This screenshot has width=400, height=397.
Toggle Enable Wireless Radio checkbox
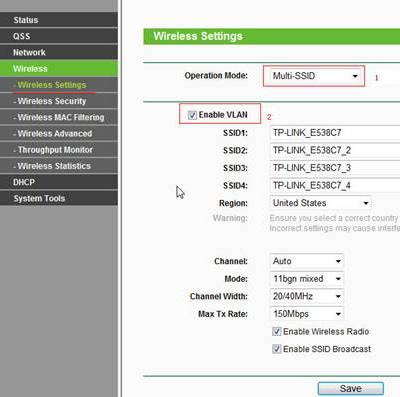[x=277, y=331]
